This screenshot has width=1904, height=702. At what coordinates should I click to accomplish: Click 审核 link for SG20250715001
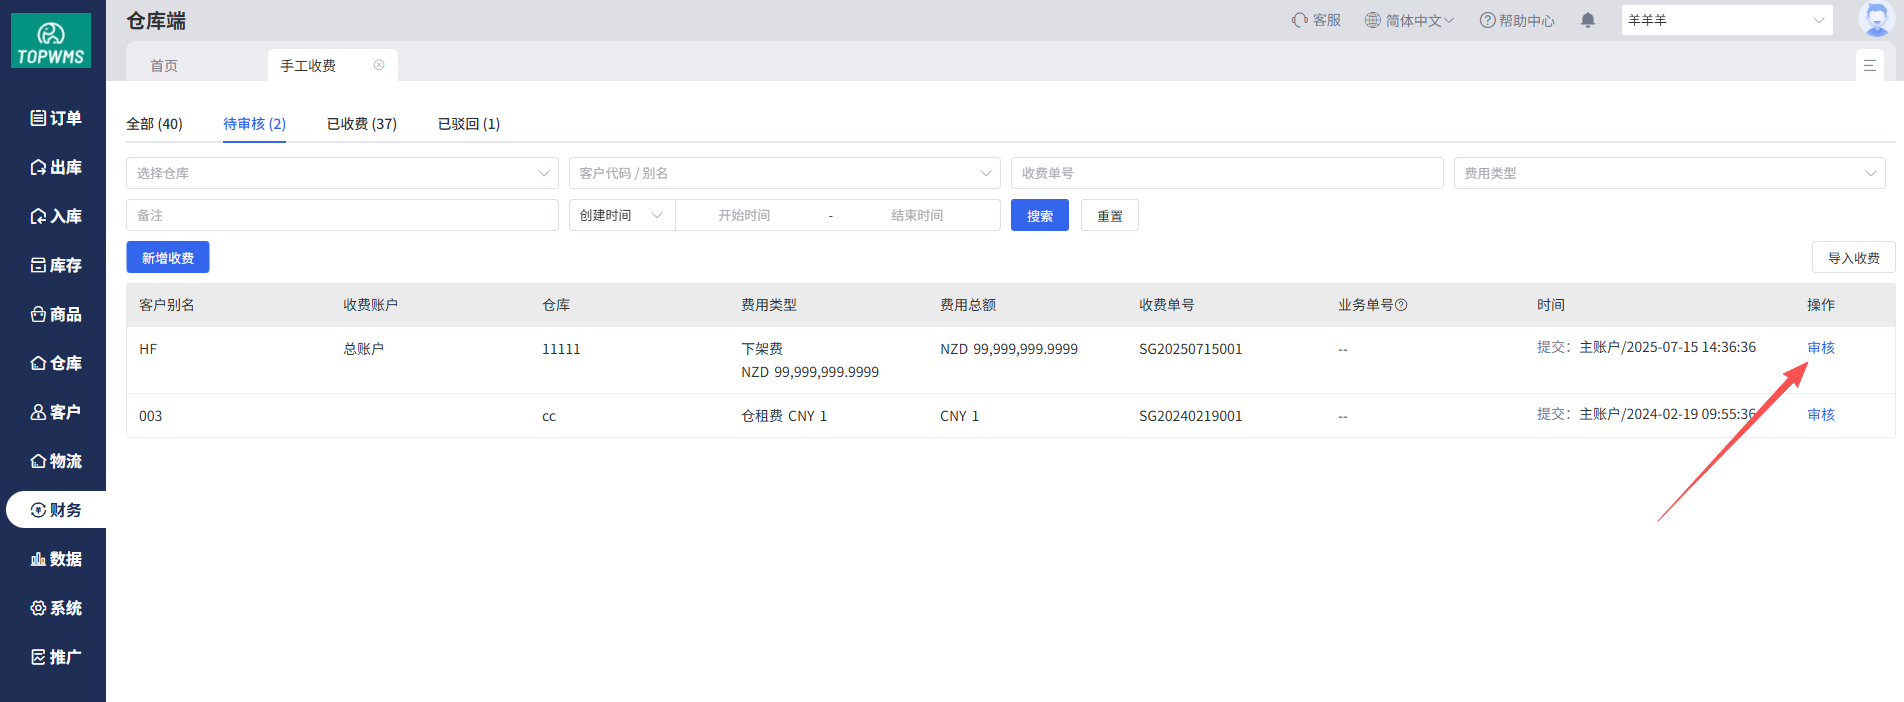click(x=1820, y=348)
